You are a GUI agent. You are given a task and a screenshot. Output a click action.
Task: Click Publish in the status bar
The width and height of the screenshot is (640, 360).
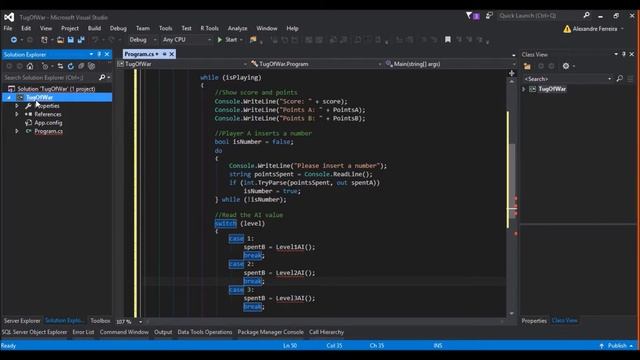point(617,345)
